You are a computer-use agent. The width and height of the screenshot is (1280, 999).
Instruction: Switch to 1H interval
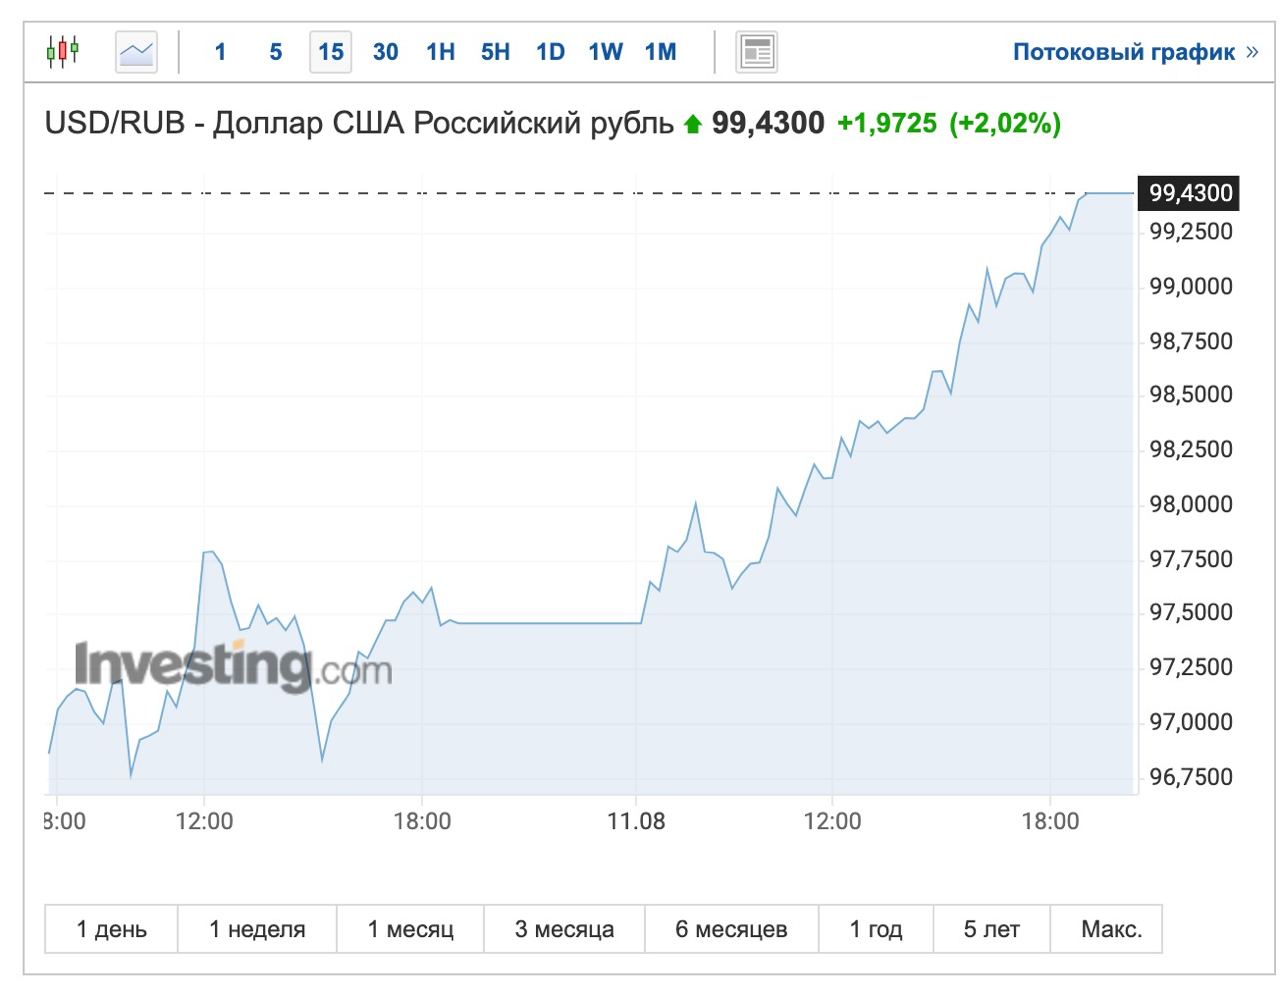[x=440, y=52]
